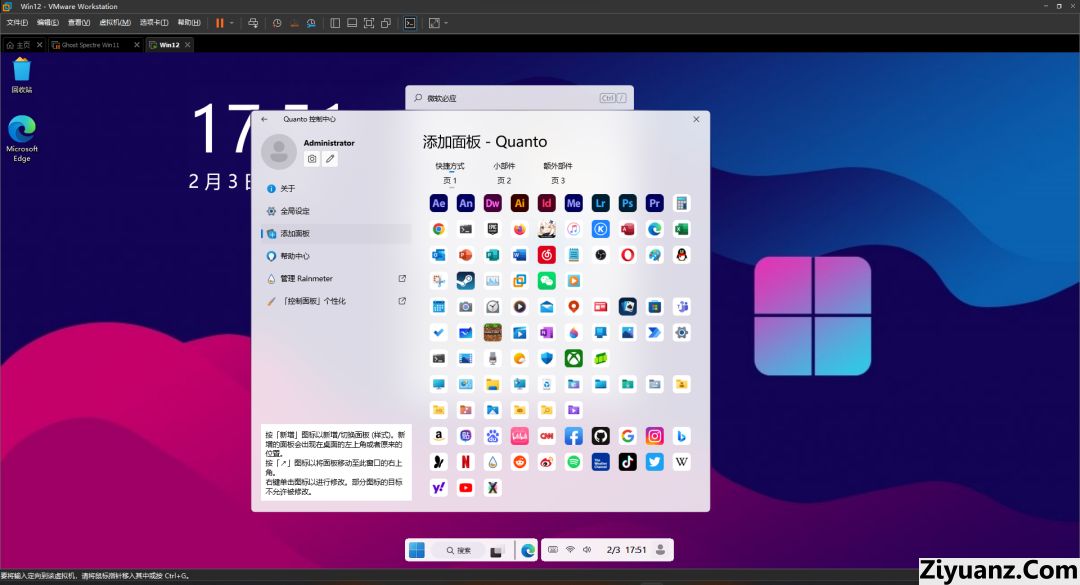The width and height of the screenshot is (1080, 585).
Task: Expand the VMware stretch mode dropdown arrow
Action: tap(446, 22)
